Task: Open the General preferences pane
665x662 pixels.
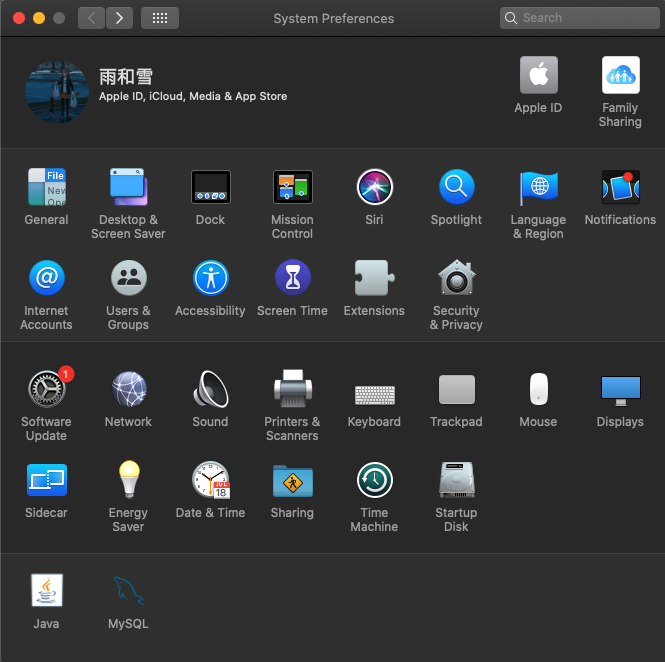Action: point(46,187)
